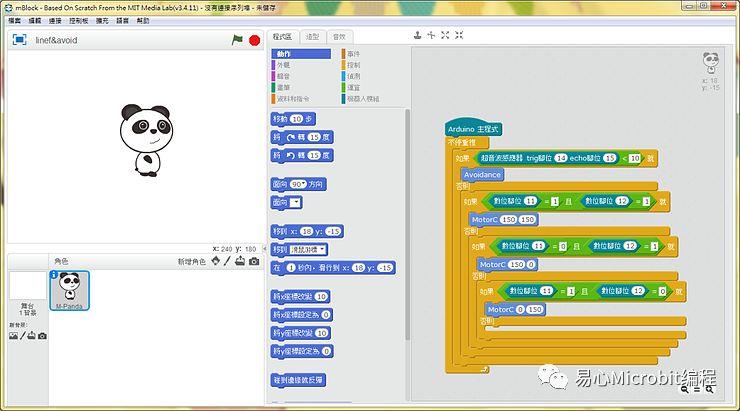Click the seconds value 1 in the glide block

(291, 268)
